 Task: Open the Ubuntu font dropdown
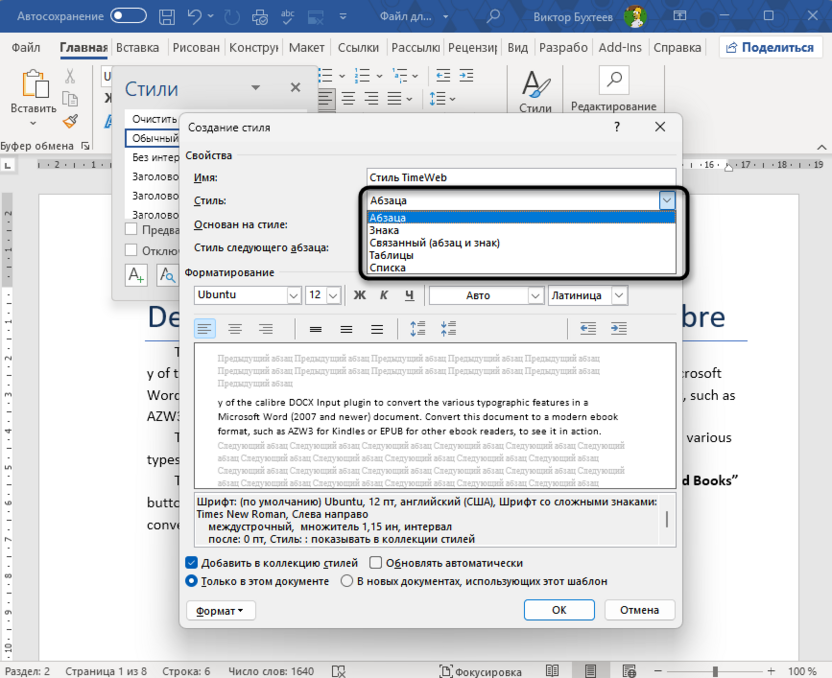[292, 295]
